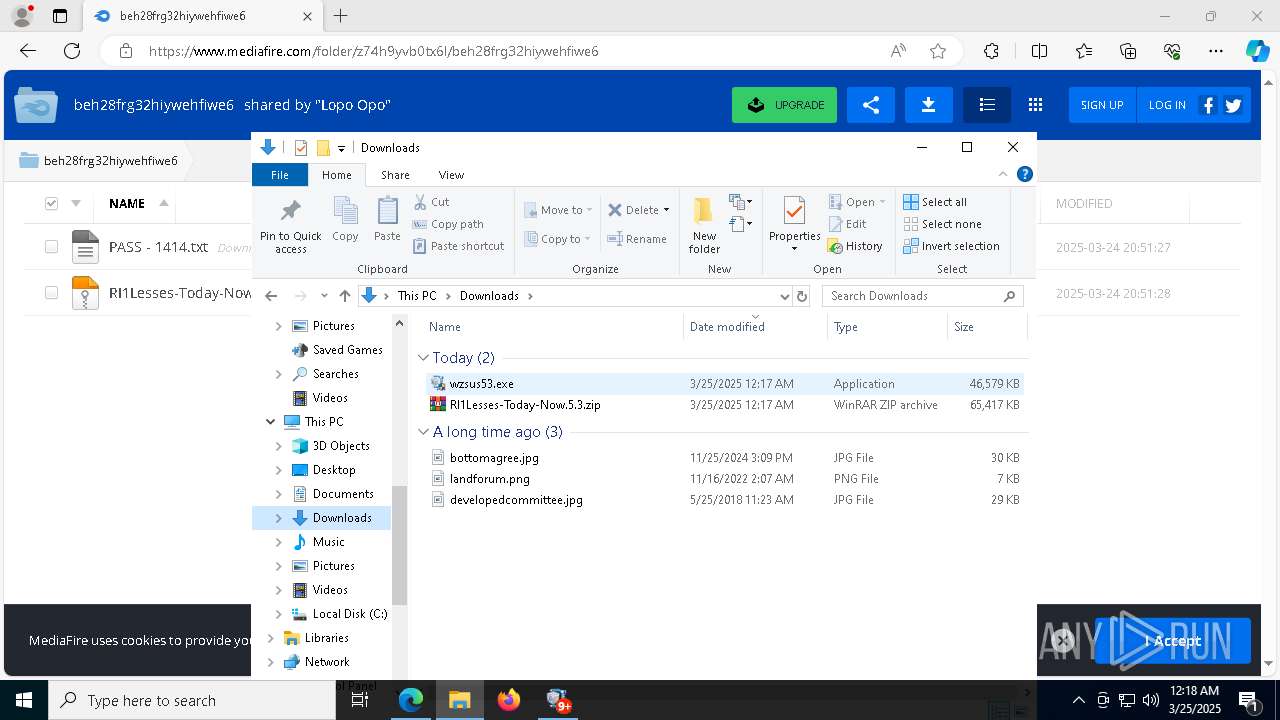Open the File menu tab

coord(280,175)
